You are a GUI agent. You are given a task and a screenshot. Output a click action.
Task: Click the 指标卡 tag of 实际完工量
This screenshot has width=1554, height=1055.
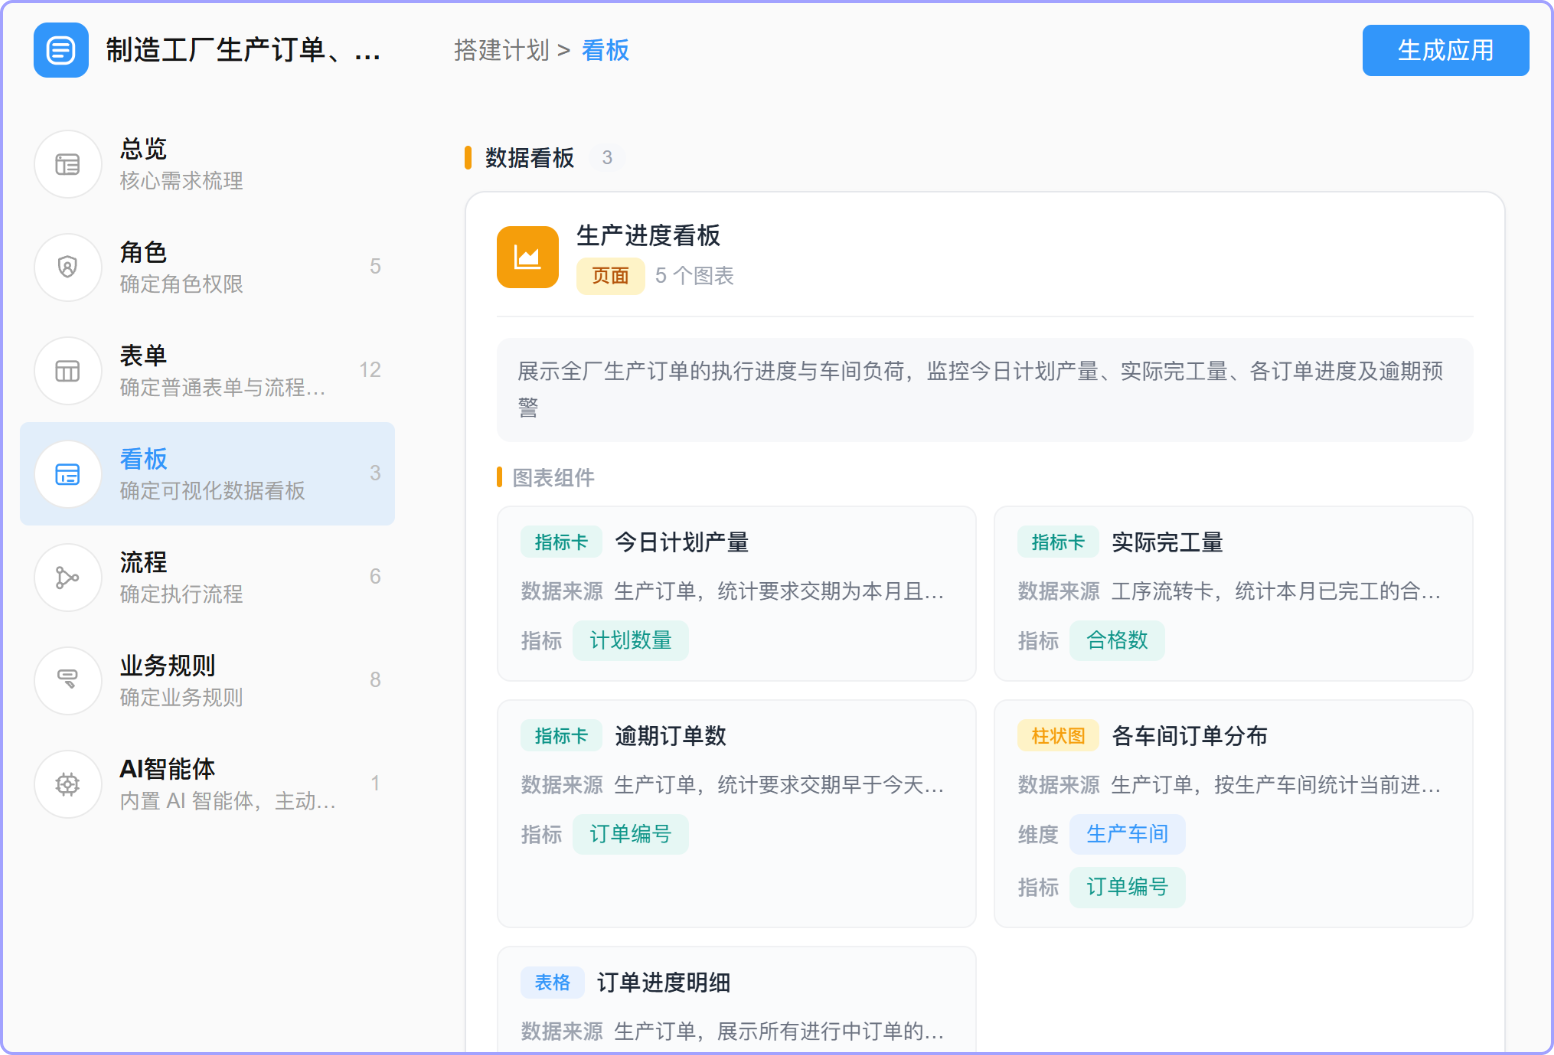click(1058, 542)
